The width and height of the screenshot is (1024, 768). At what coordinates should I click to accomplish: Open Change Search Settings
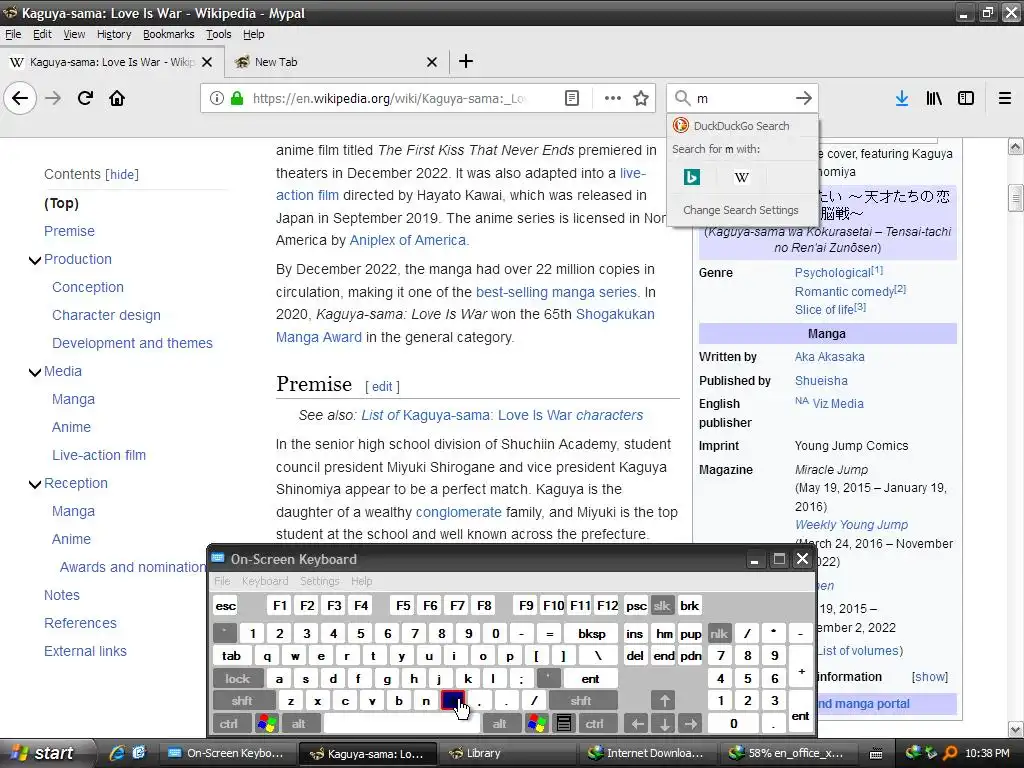click(741, 210)
